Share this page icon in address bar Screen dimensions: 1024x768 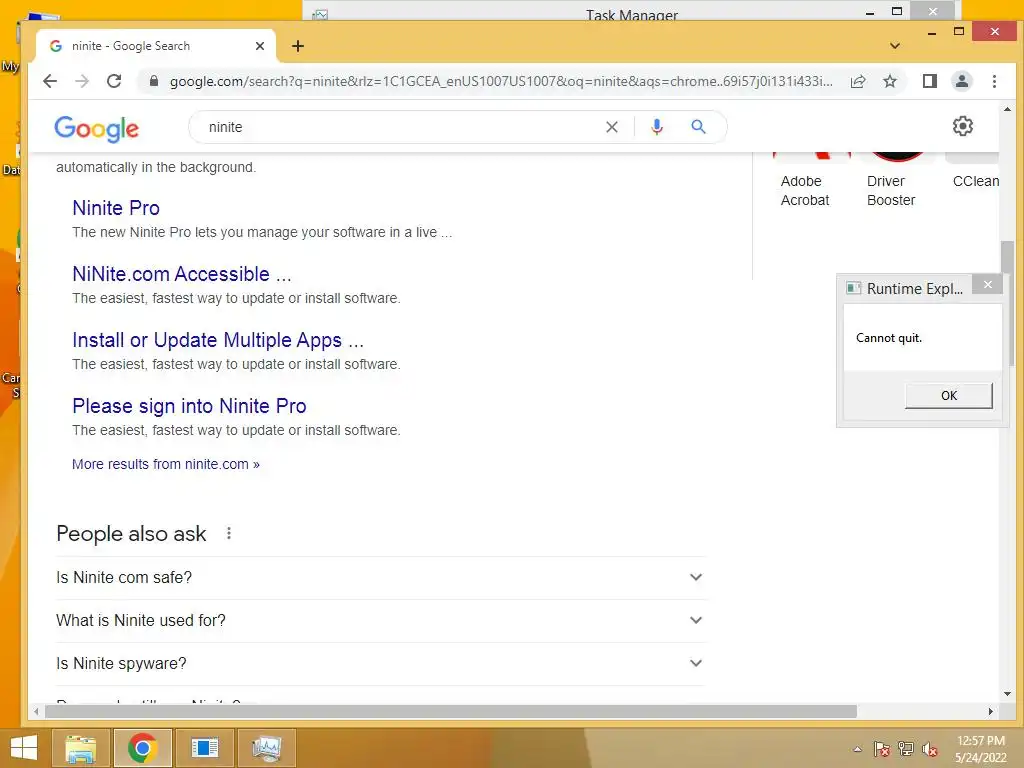858,81
